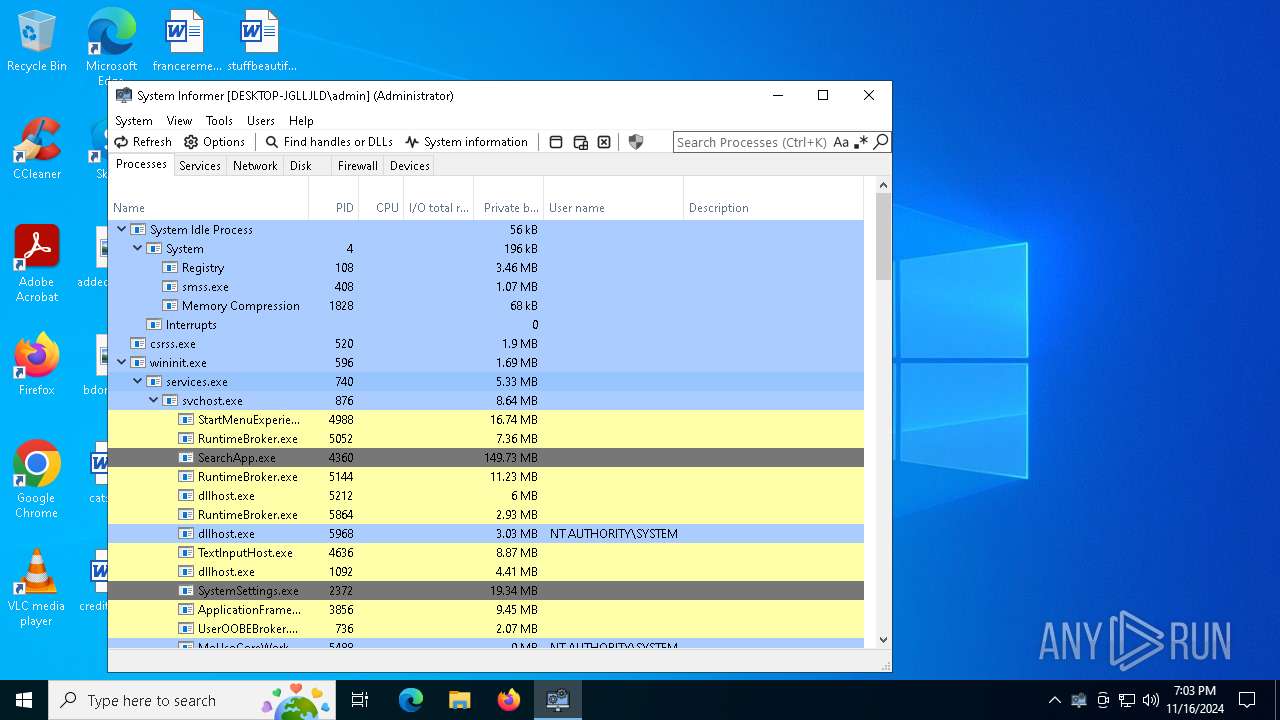Select the ApplicationFrameHost process row
This screenshot has width=1280, height=720.
(x=486, y=610)
